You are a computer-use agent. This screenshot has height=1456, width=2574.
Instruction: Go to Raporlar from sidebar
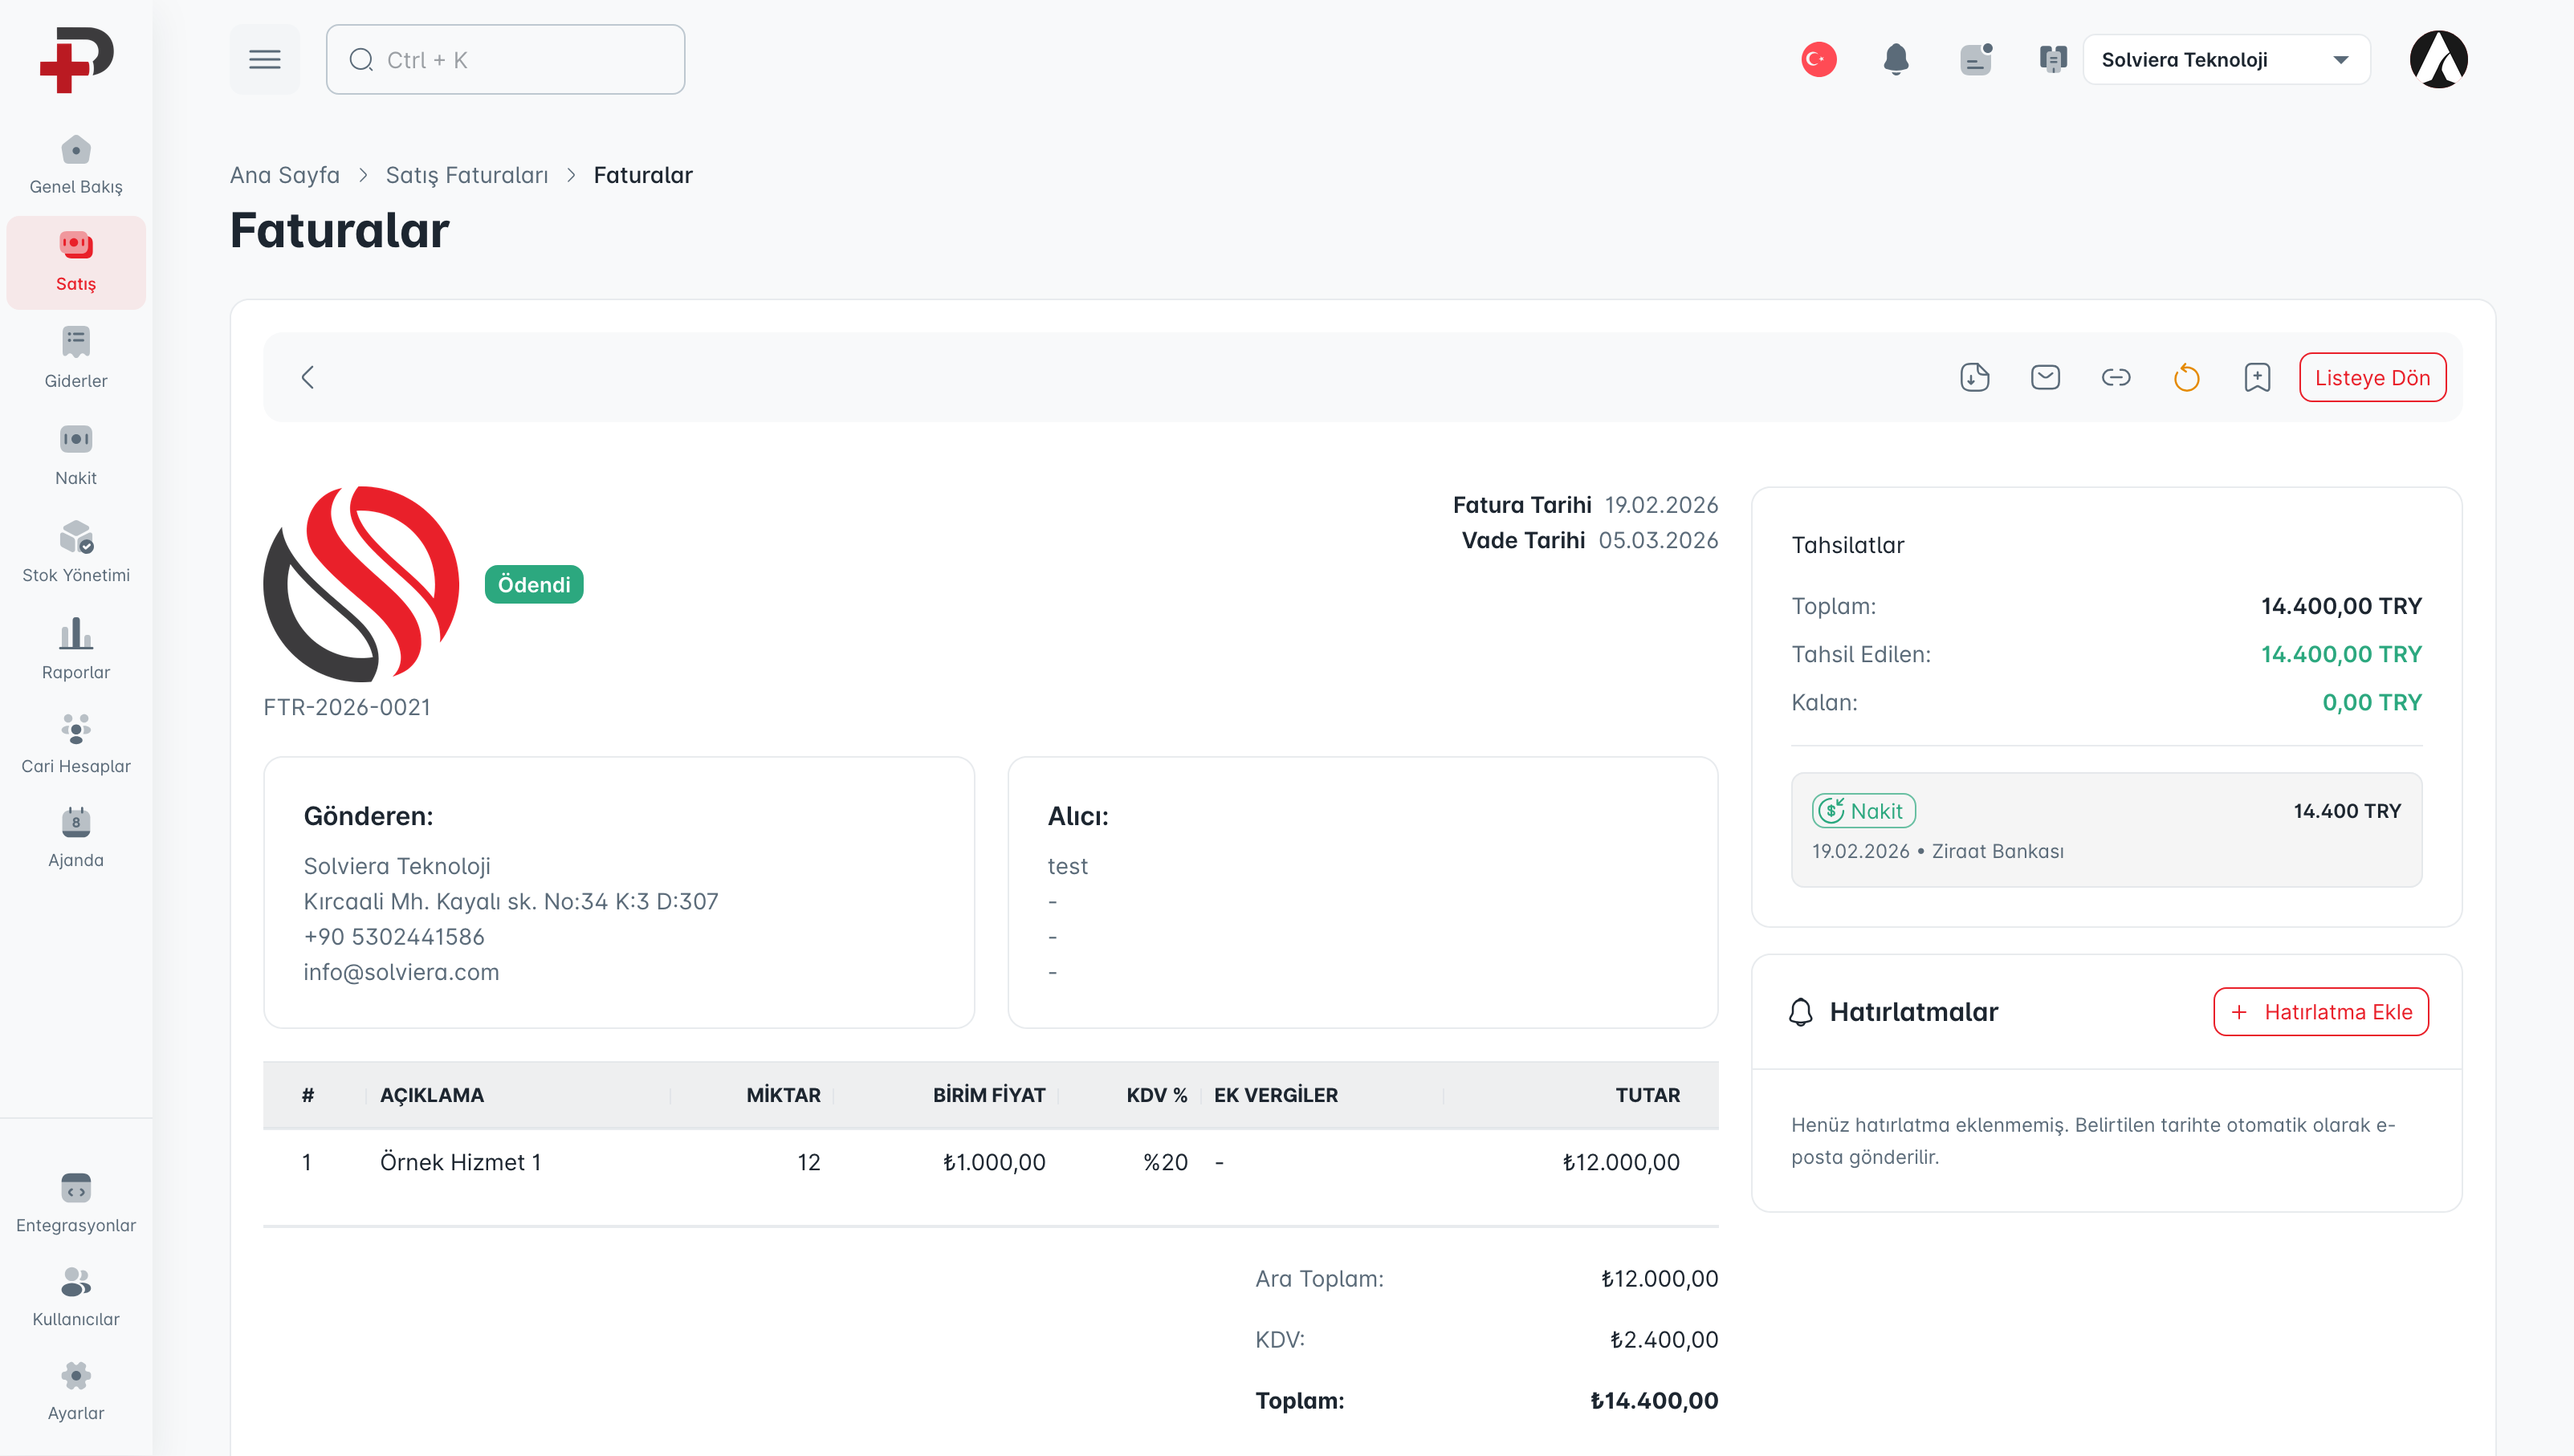click(x=76, y=648)
